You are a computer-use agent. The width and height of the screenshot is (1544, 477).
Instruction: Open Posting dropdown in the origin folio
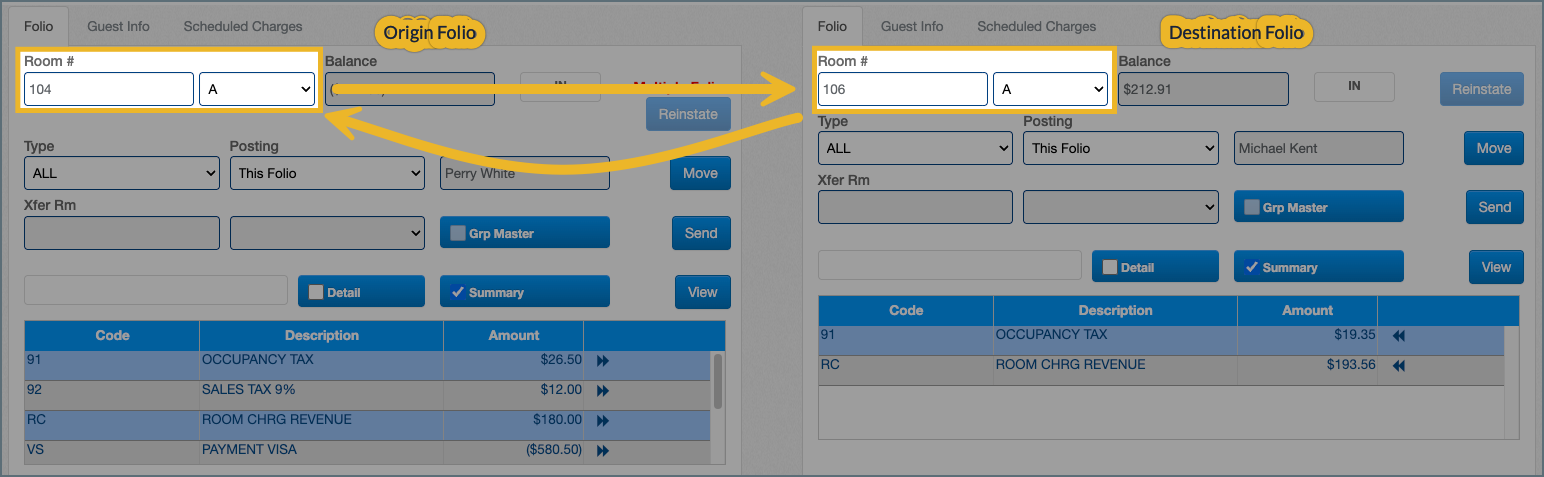327,173
